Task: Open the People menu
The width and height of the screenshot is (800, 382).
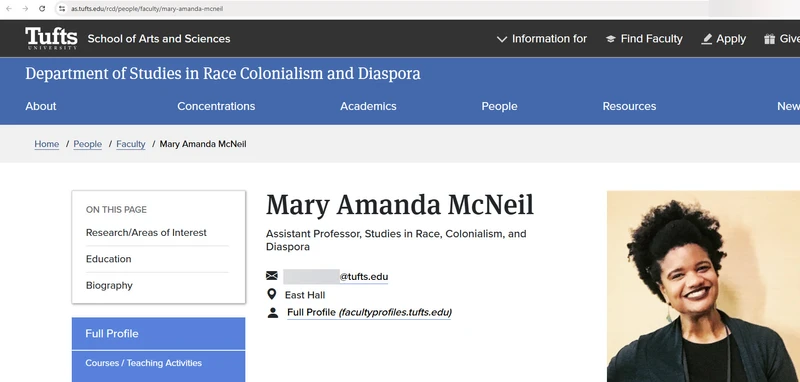Action: 499,106
